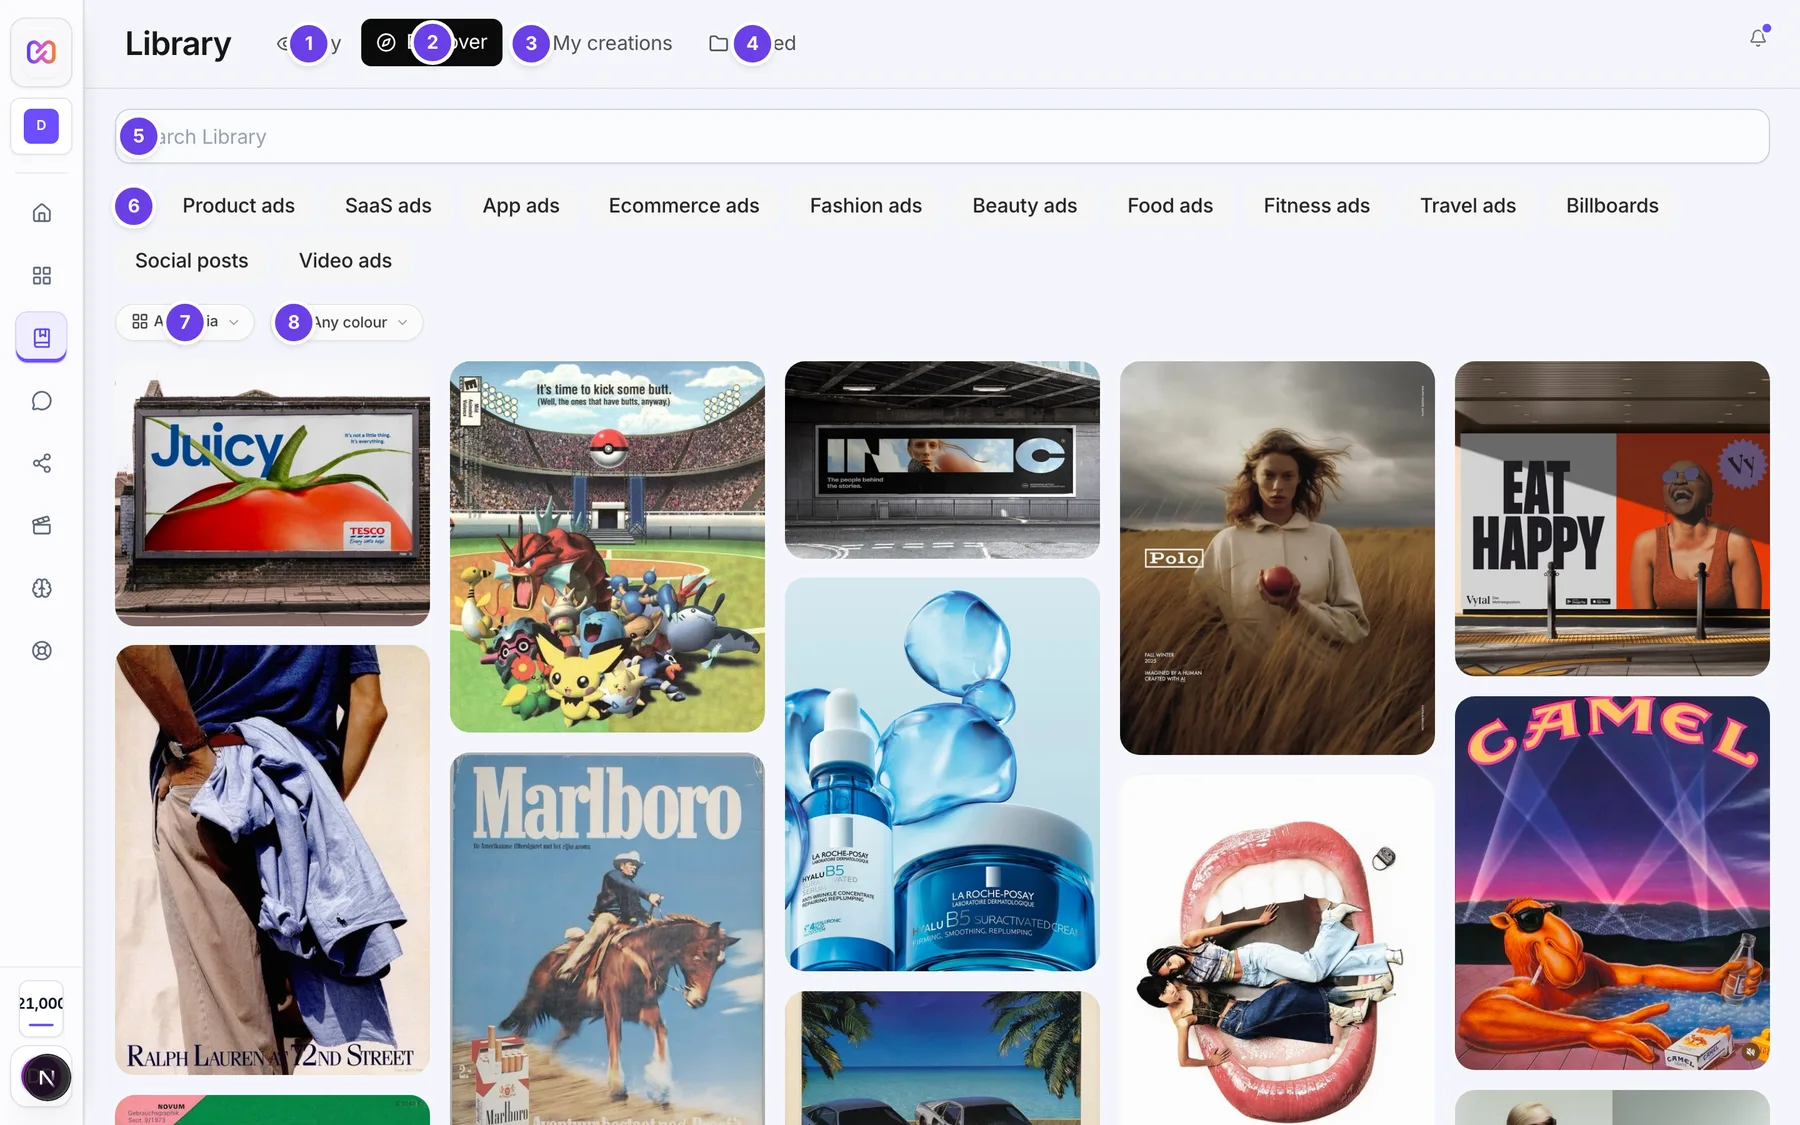The width and height of the screenshot is (1800, 1125).
Task: Click the brand kit palette icon in sidebar
Action: (41, 588)
